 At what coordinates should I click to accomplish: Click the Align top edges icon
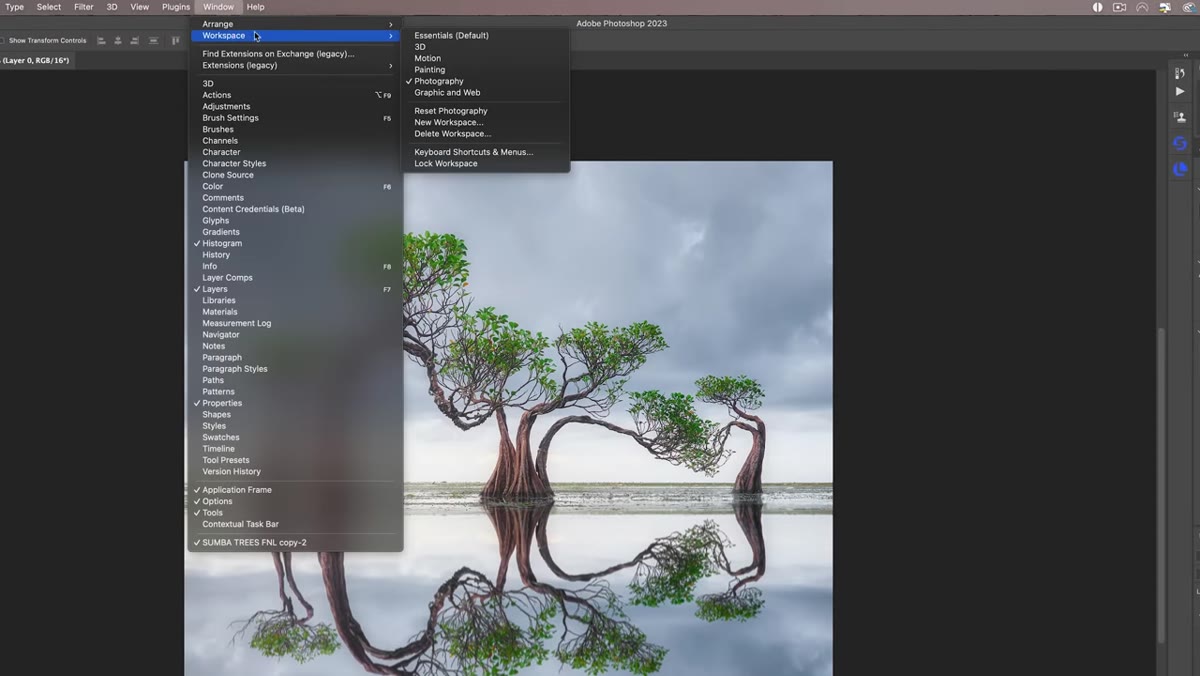tap(176, 41)
